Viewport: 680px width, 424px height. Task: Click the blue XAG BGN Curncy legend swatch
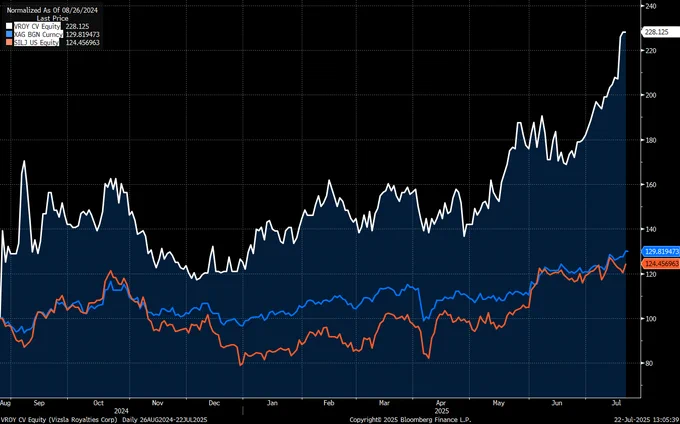click(x=9, y=34)
